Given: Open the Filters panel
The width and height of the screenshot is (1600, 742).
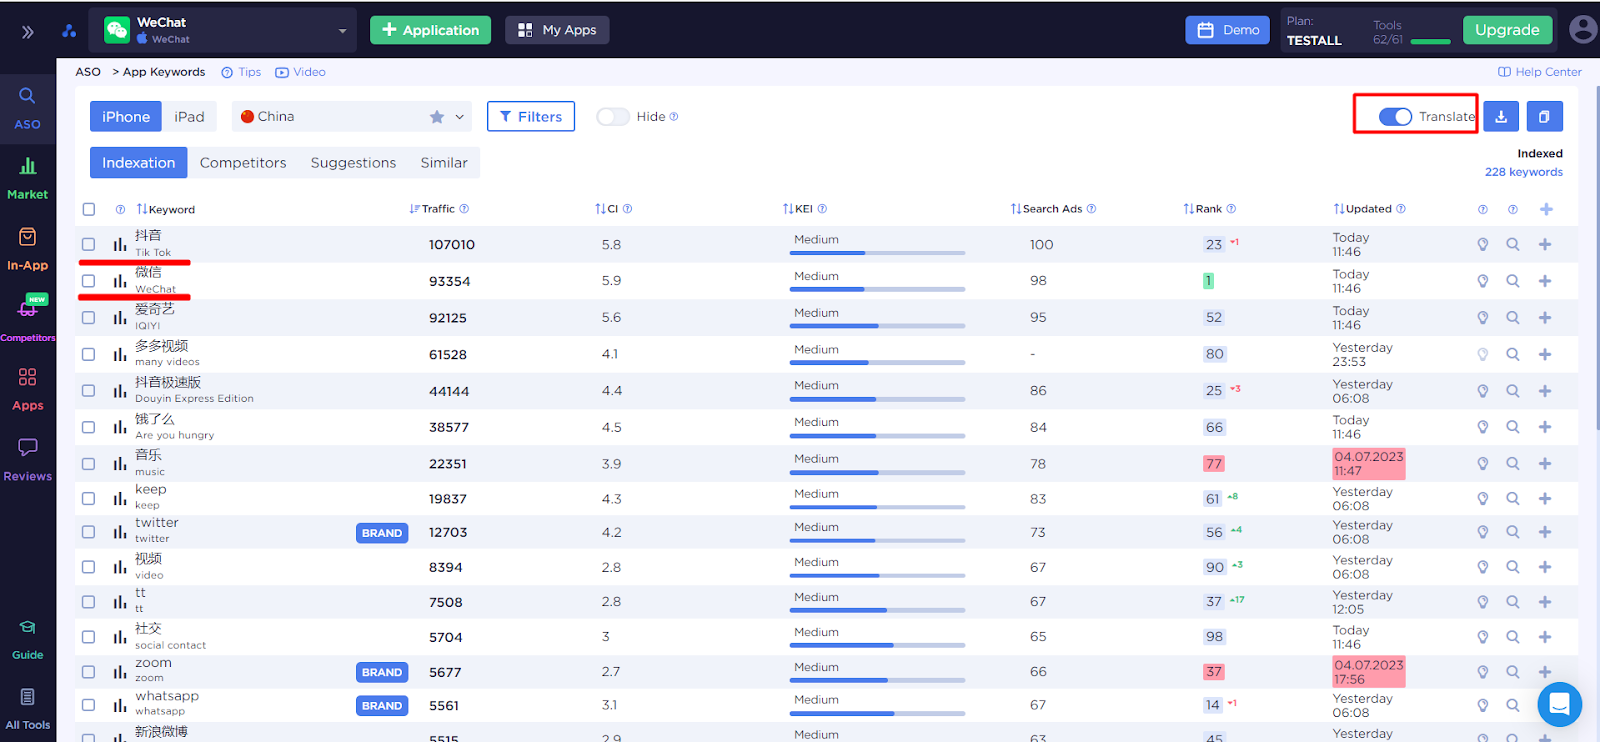Looking at the screenshot, I should point(531,117).
